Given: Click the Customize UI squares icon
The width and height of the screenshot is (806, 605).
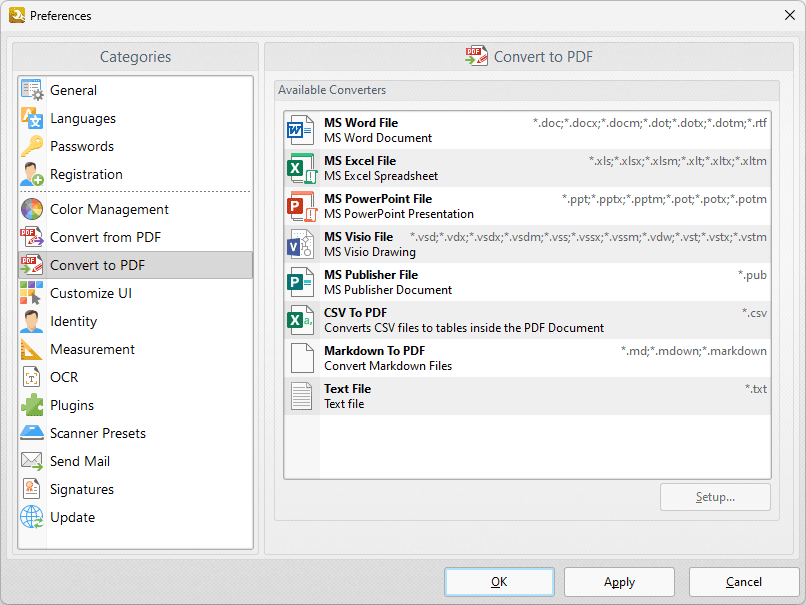Looking at the screenshot, I should (x=32, y=293).
